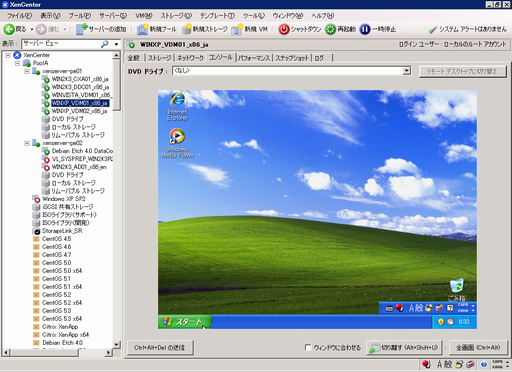Open the VM menu
This screenshot has width=512, height=372.
[x=144, y=16]
